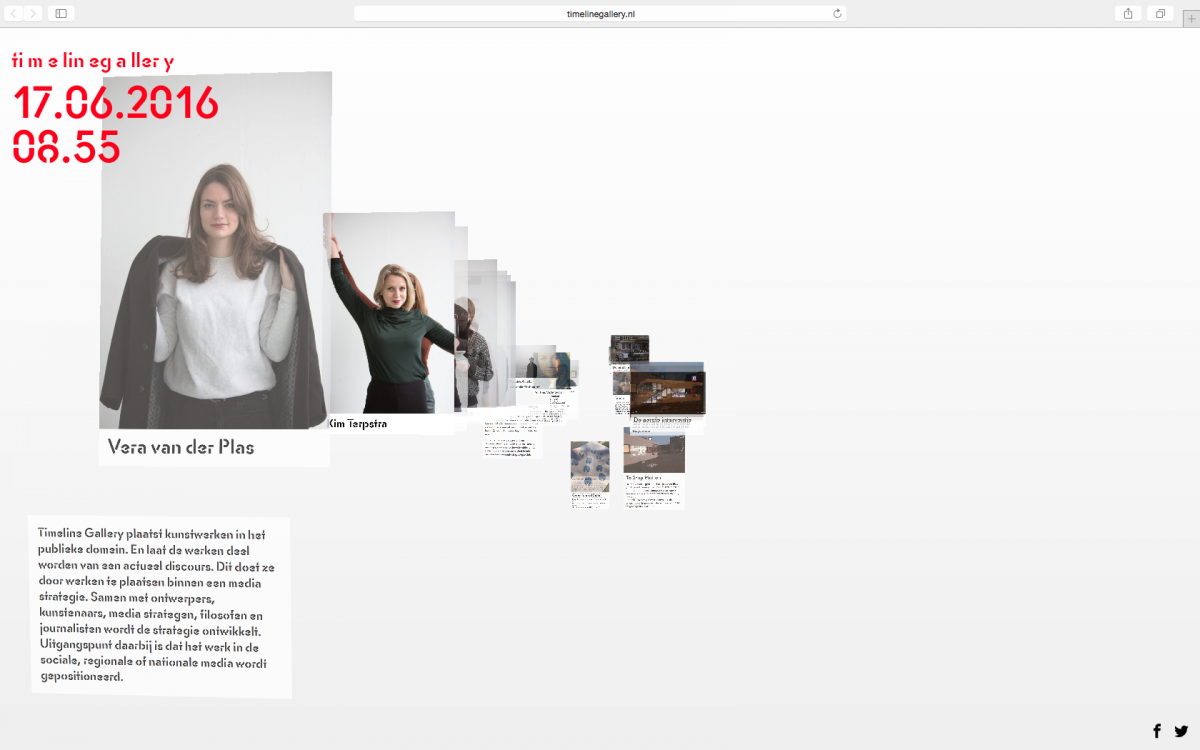Click the timelinegallery.nl address bar
The height and width of the screenshot is (750, 1200).
(600, 13)
